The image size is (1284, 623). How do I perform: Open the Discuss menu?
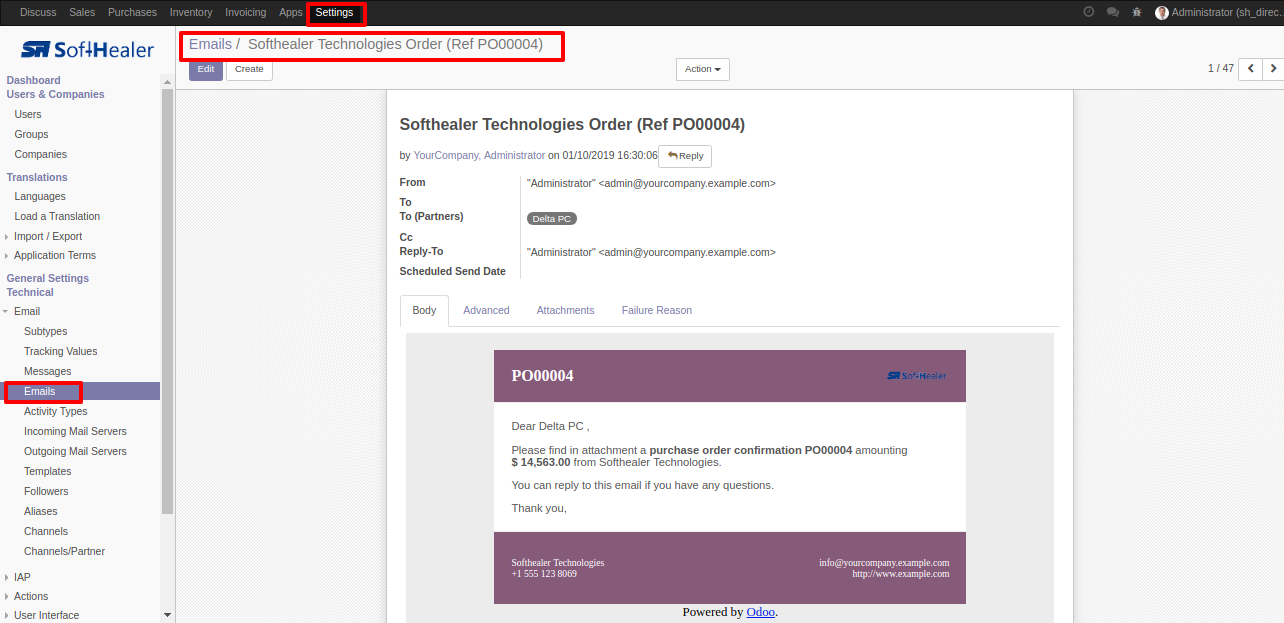38,12
